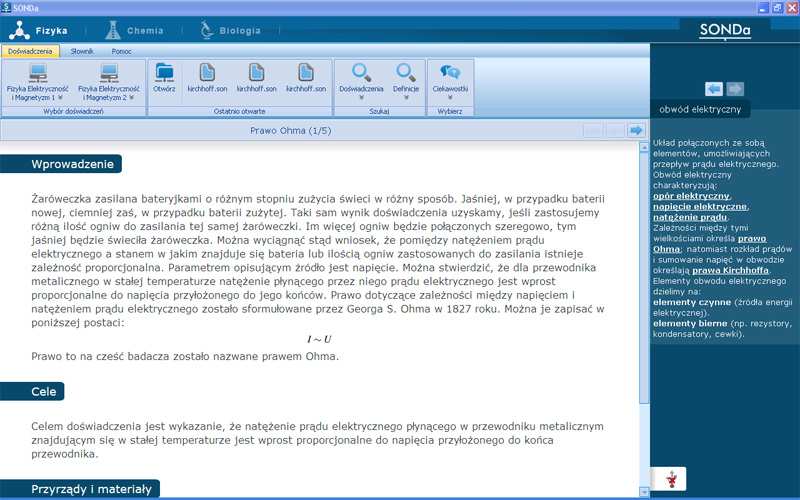Click the scrollbar up arrow

pos(643,146)
